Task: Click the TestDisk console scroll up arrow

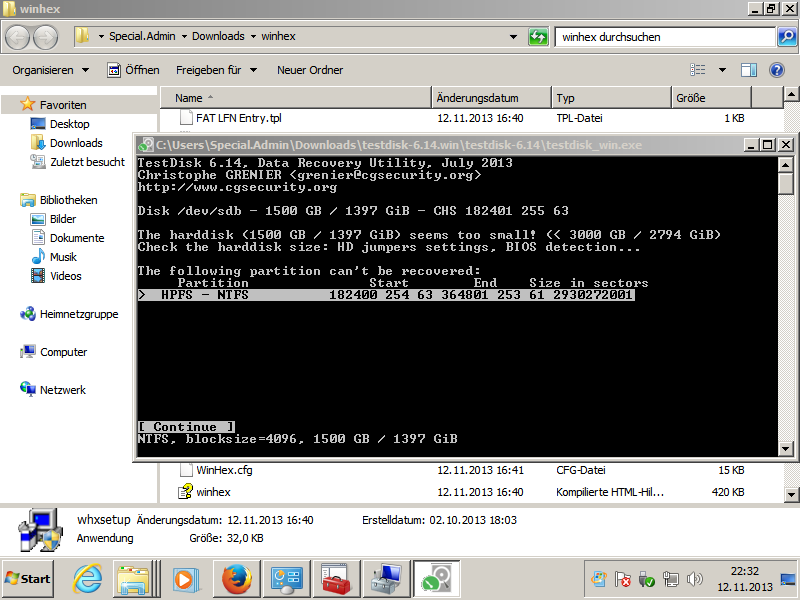Action: (x=785, y=165)
